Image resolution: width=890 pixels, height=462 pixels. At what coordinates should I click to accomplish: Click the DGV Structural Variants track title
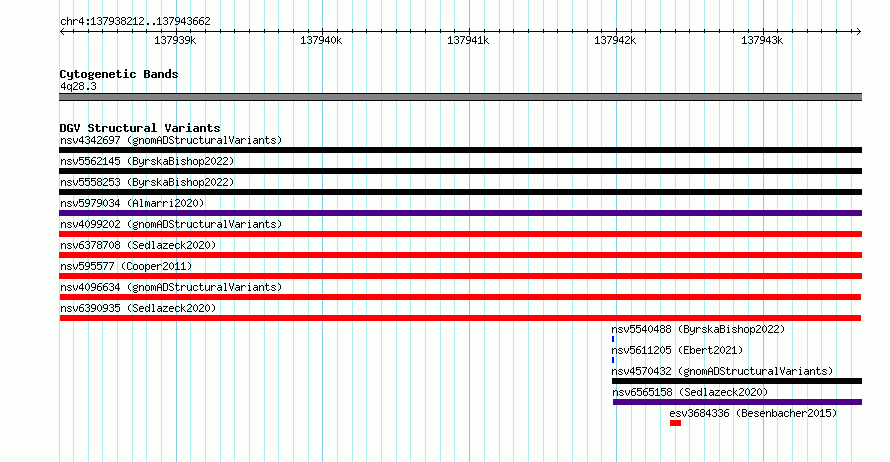[x=140, y=128]
